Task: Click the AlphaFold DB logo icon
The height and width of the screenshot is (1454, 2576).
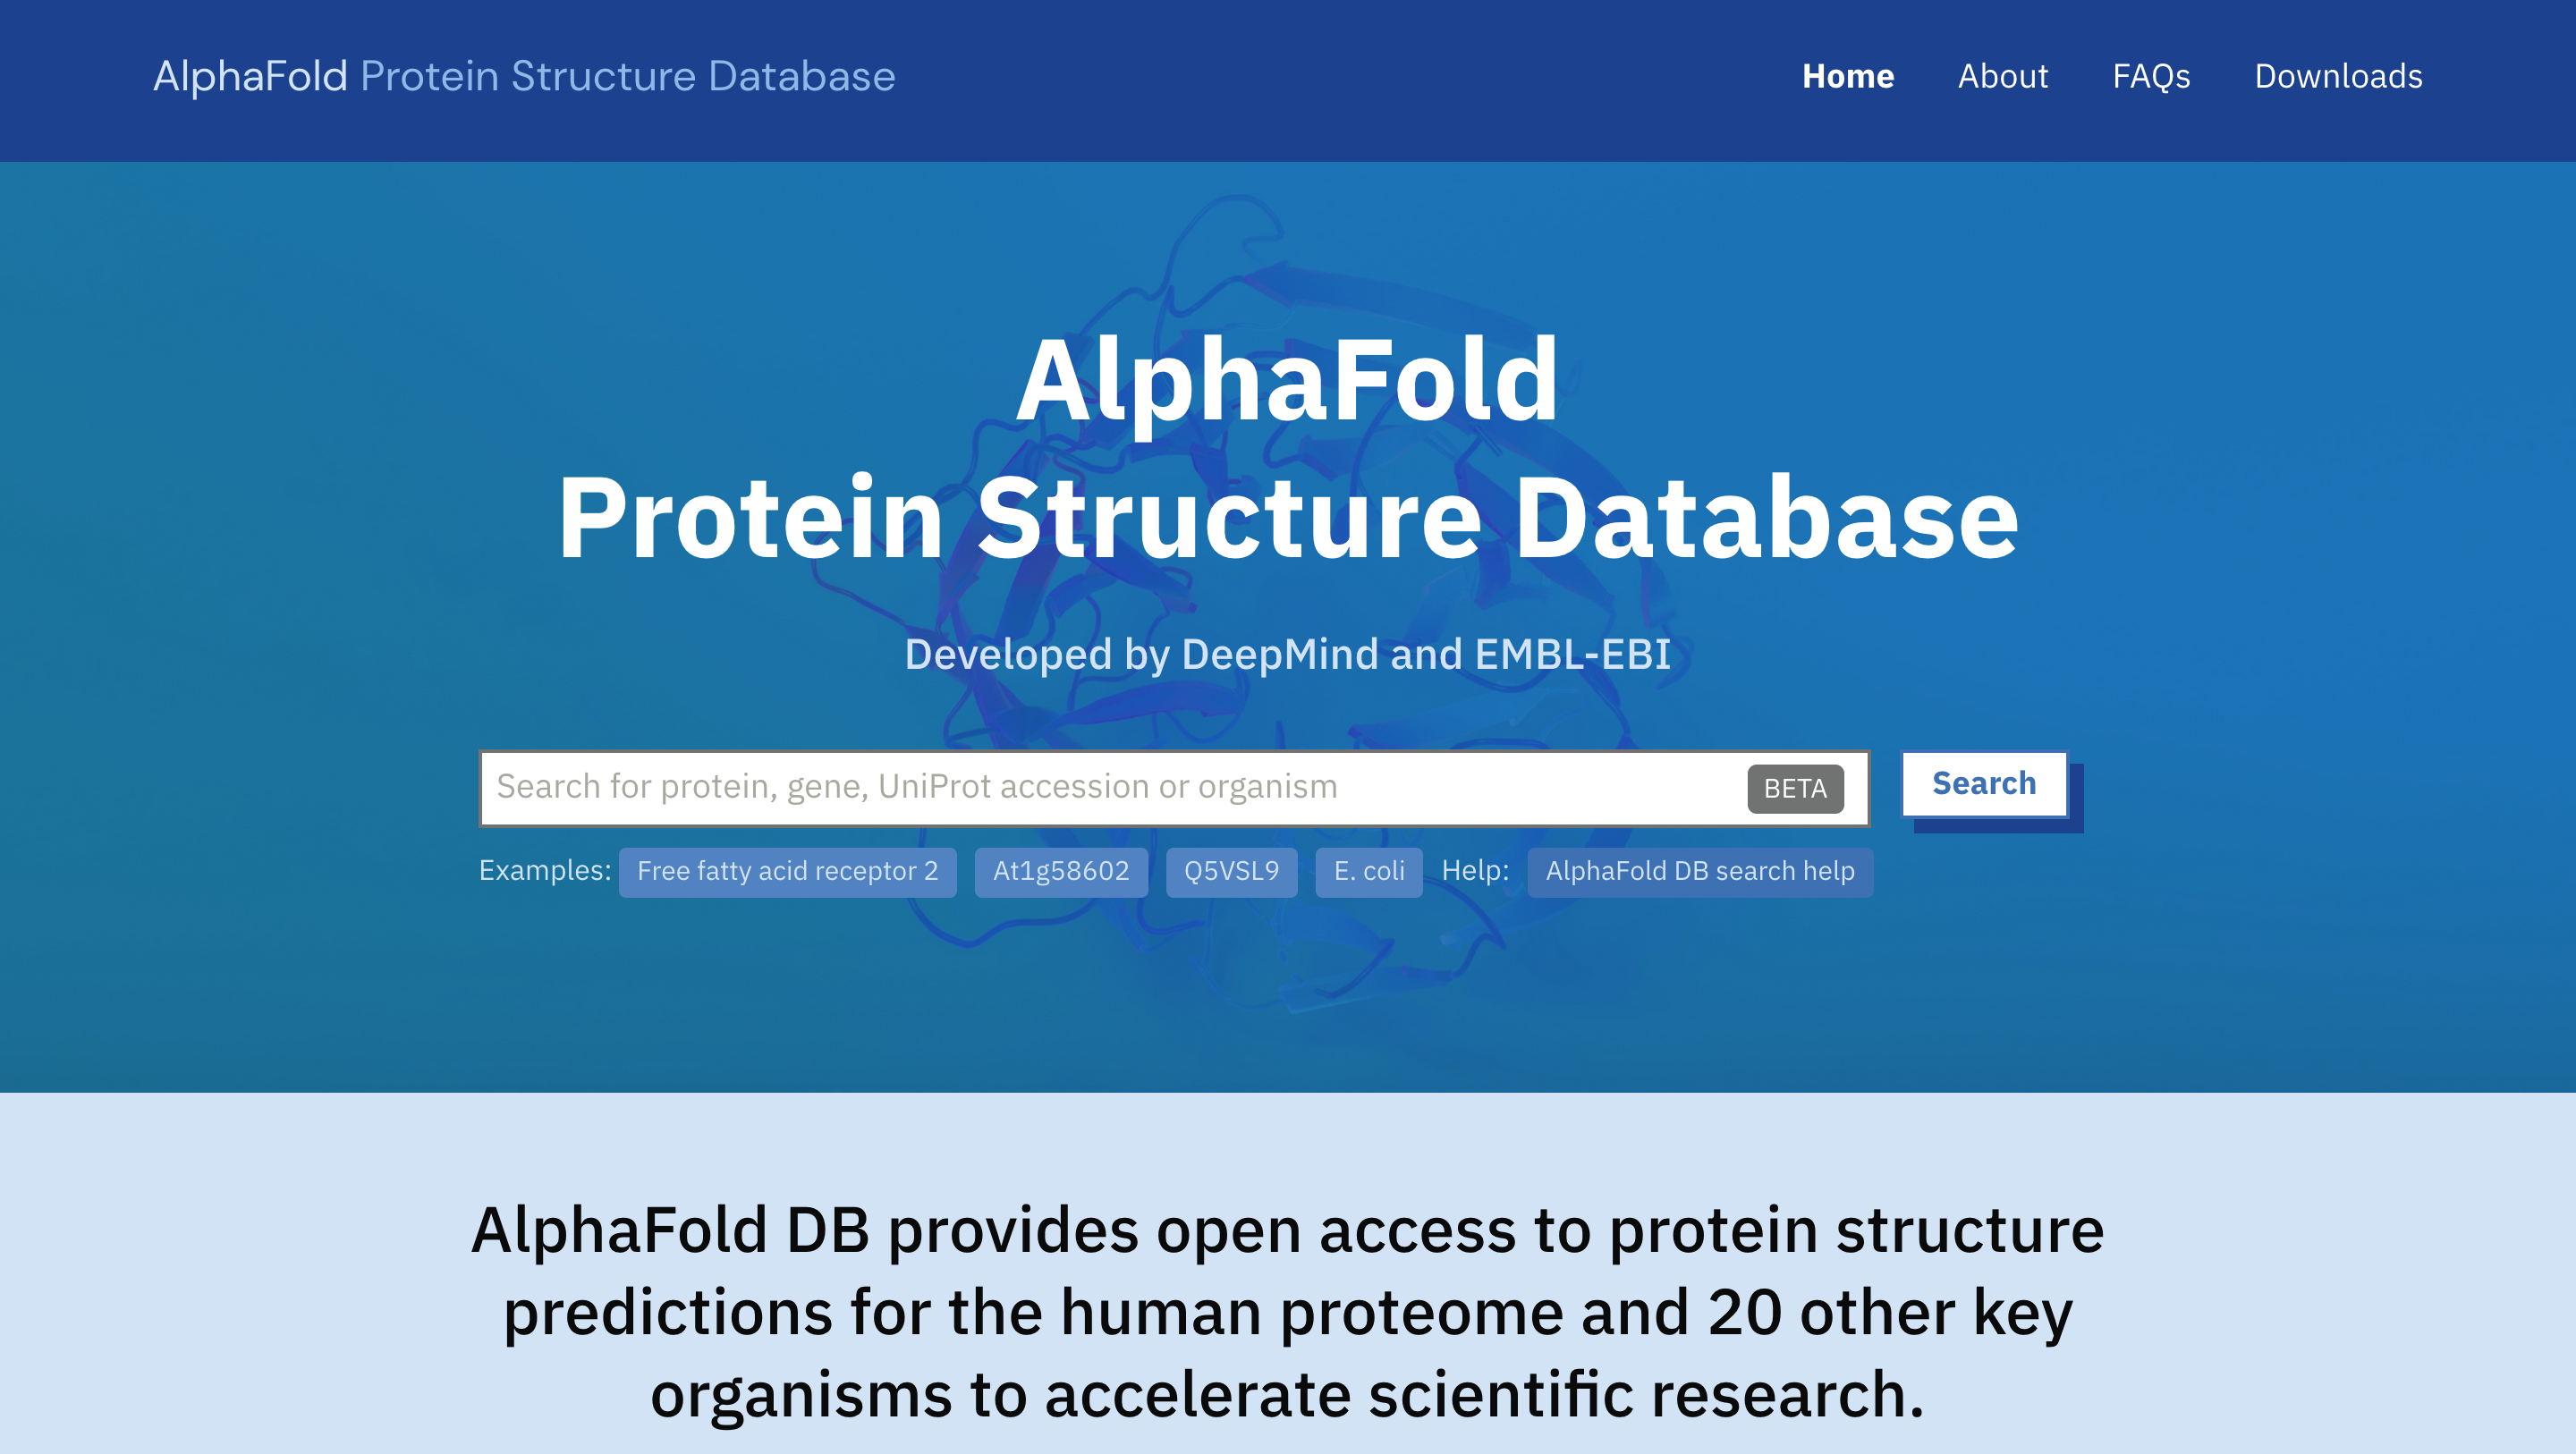Action: pos(522,76)
